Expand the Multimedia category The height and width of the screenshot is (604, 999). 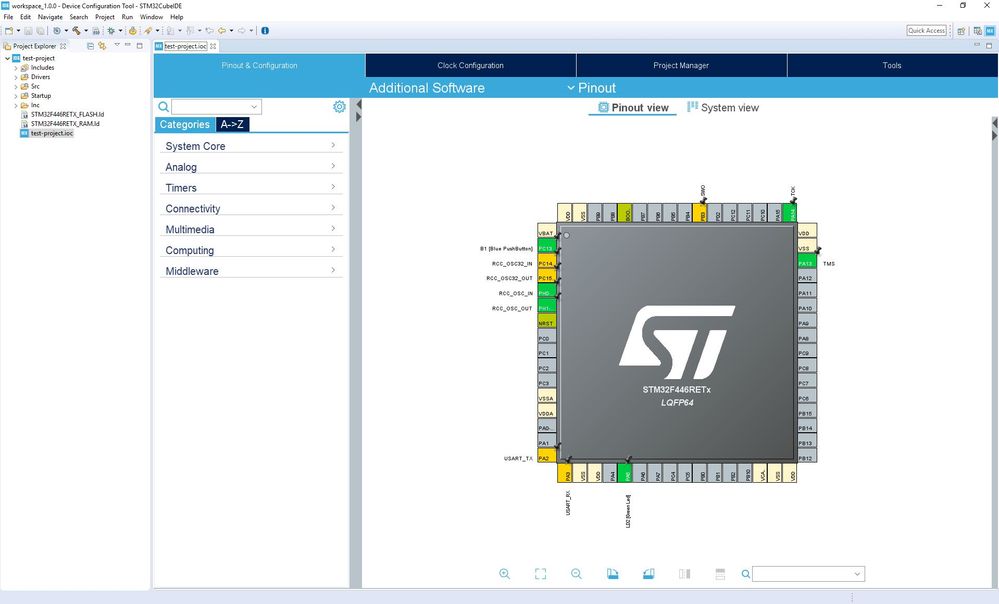[251, 229]
